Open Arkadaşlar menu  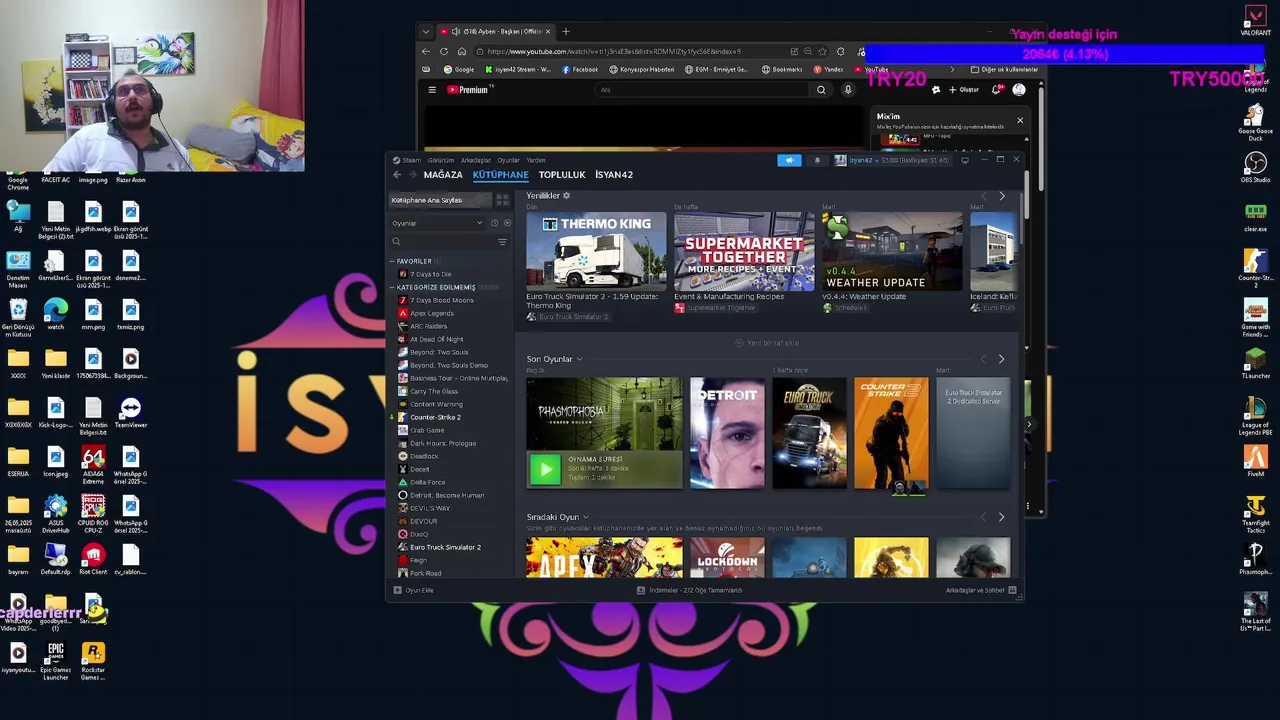point(476,160)
